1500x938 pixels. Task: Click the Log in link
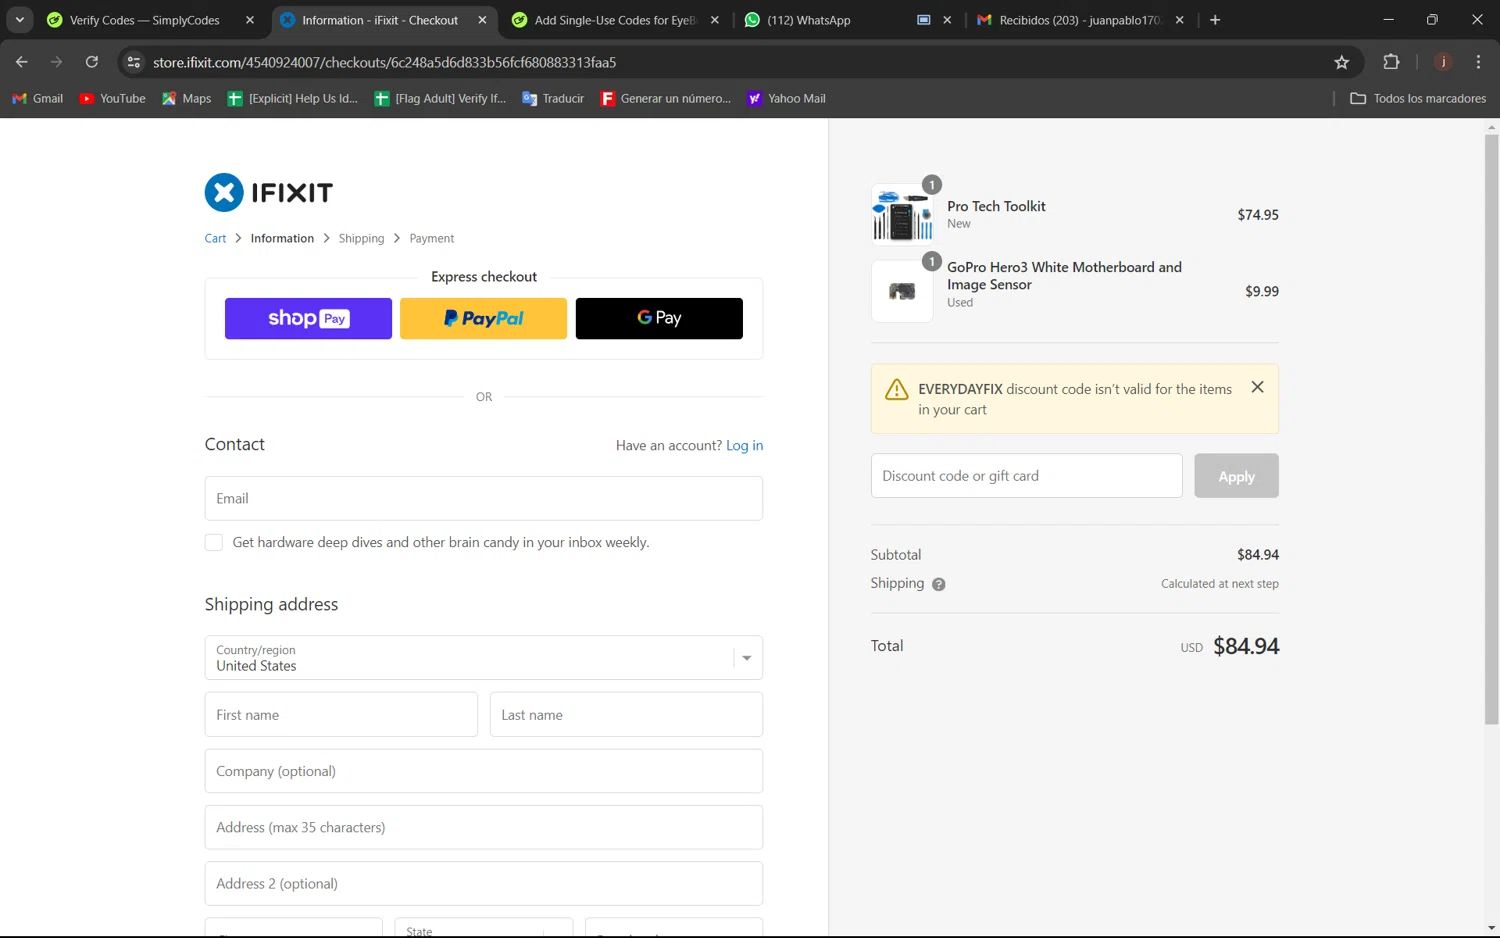click(744, 445)
